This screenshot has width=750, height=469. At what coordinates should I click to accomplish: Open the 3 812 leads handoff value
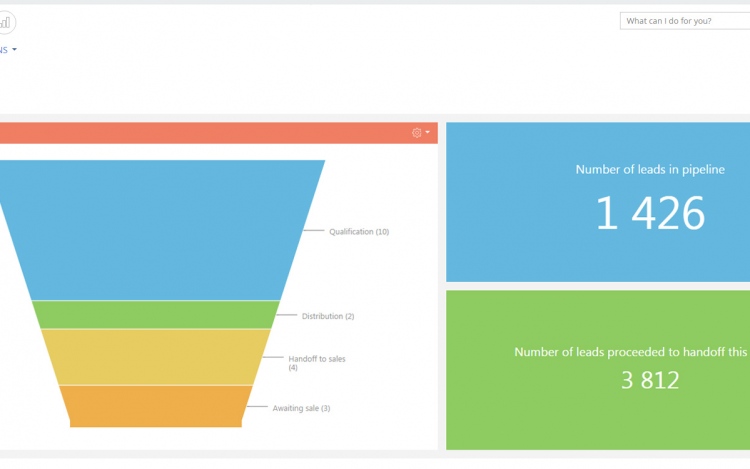pos(650,380)
